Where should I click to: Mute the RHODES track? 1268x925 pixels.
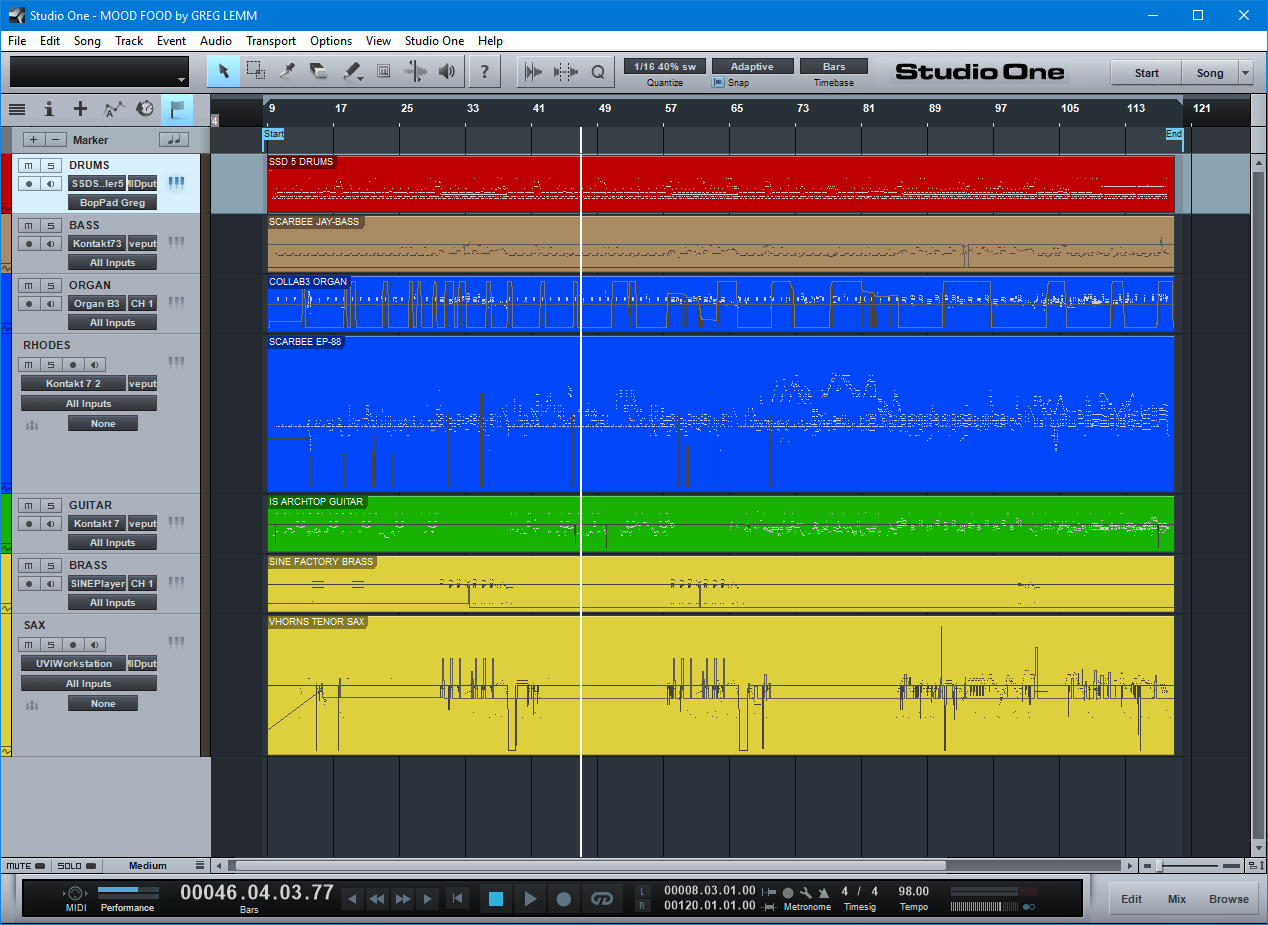point(29,365)
